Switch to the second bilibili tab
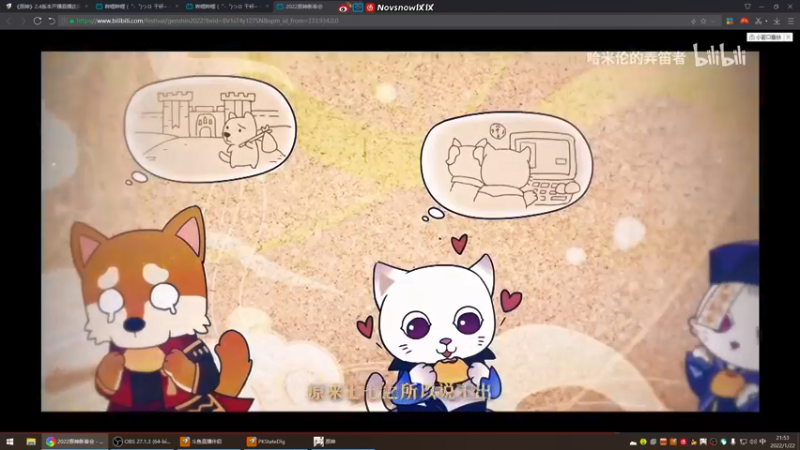The height and width of the screenshot is (450, 800). point(136,7)
